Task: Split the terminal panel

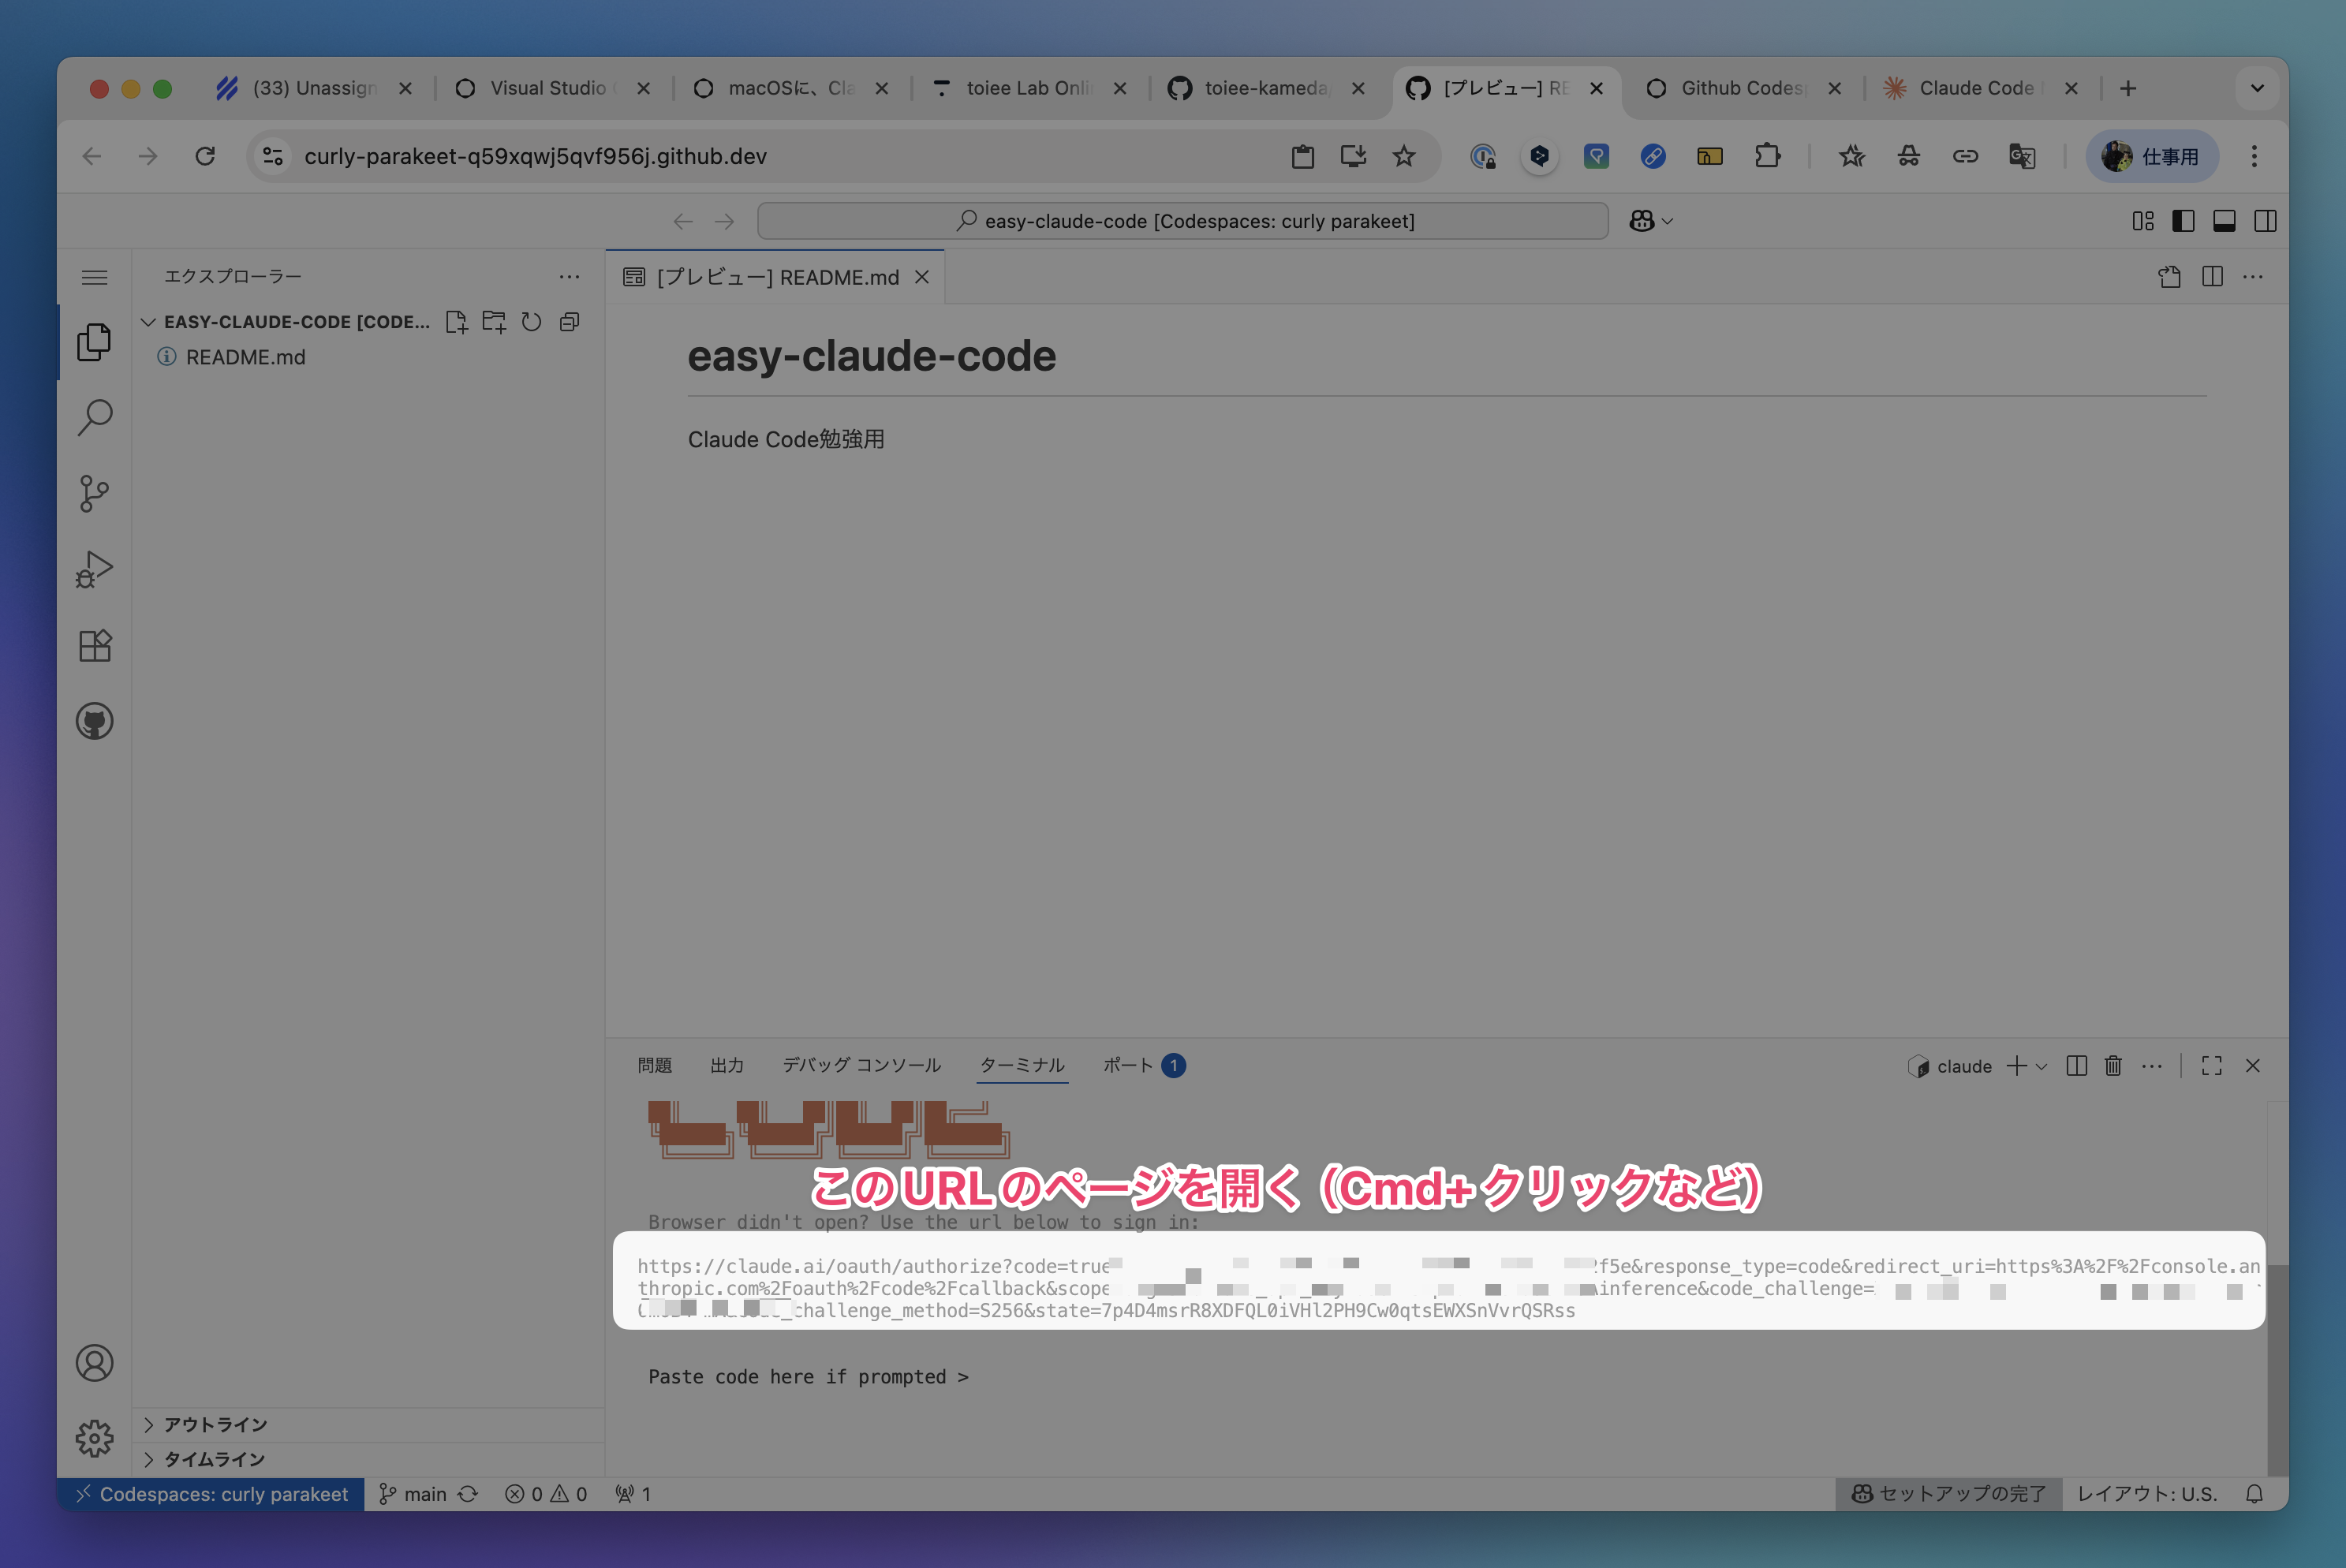Action: [x=2076, y=1066]
